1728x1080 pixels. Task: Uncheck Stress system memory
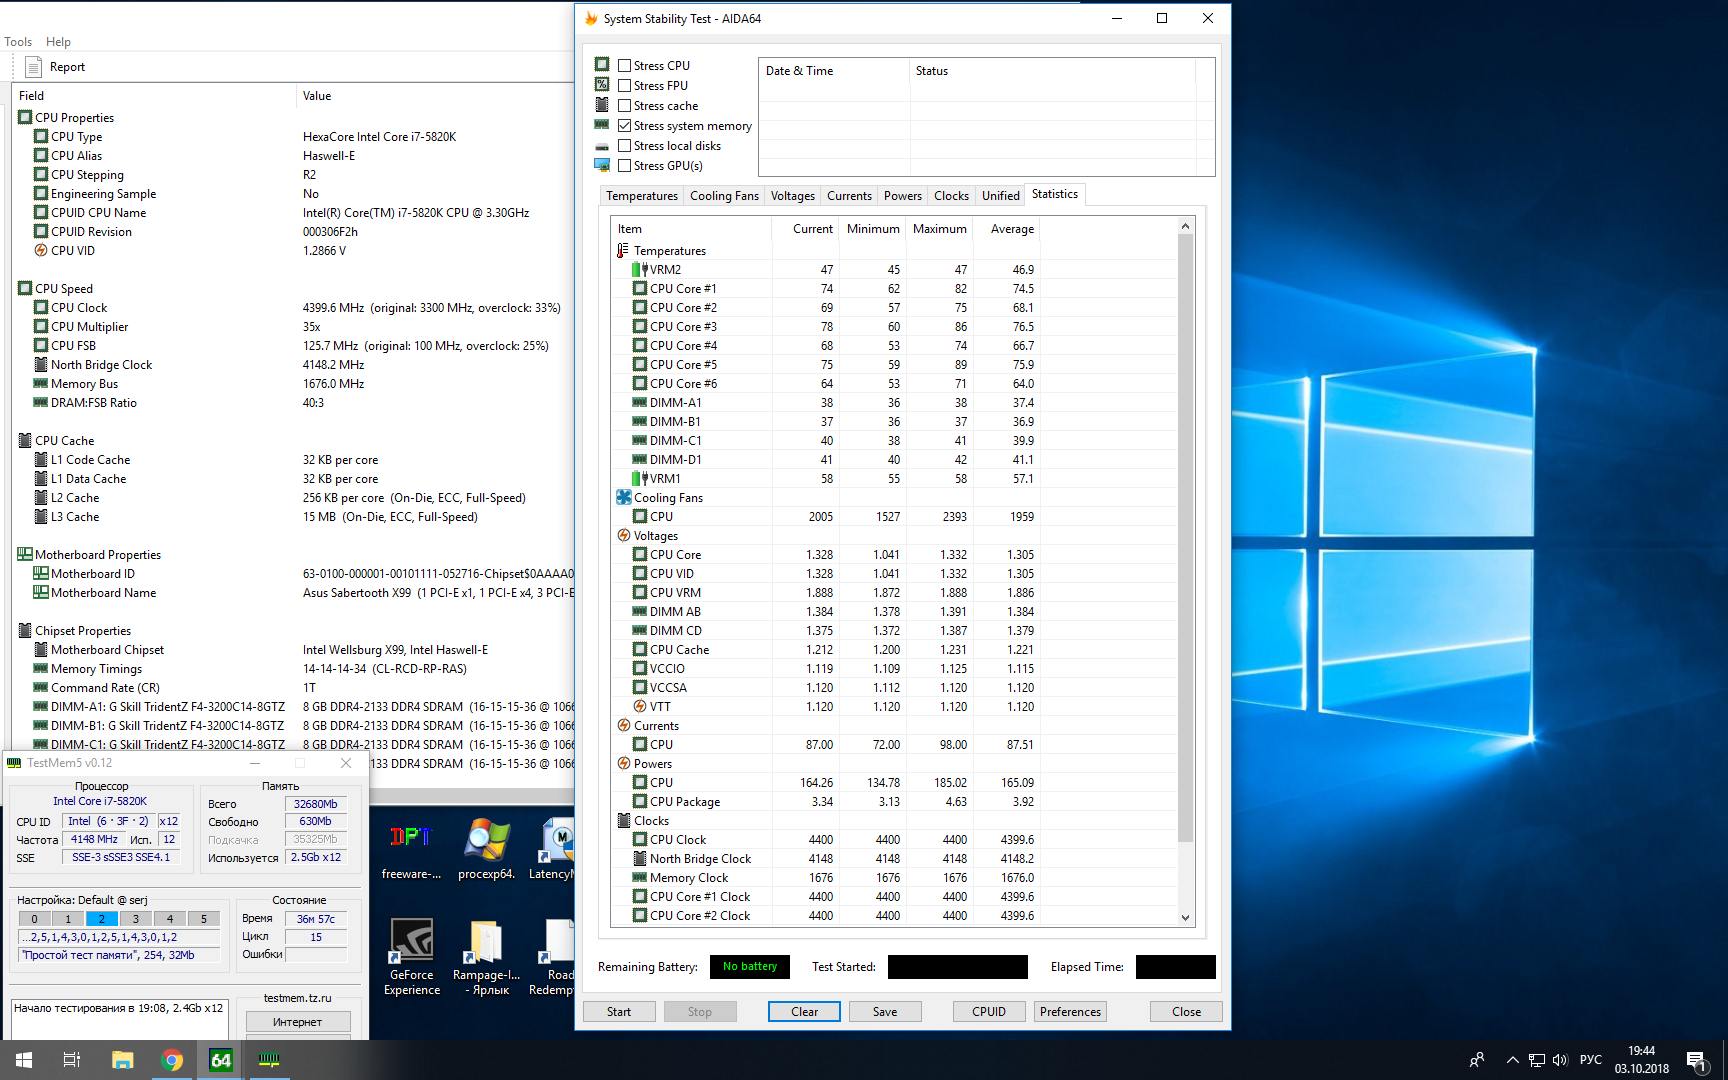625,126
